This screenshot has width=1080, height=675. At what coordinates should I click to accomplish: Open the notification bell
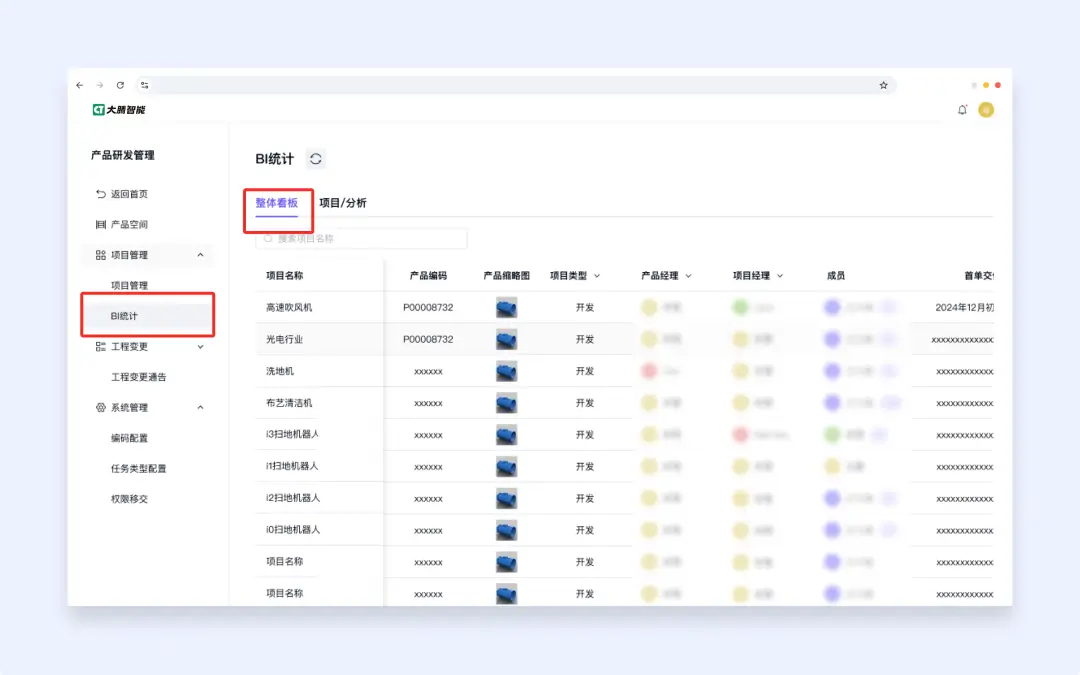tap(962, 110)
